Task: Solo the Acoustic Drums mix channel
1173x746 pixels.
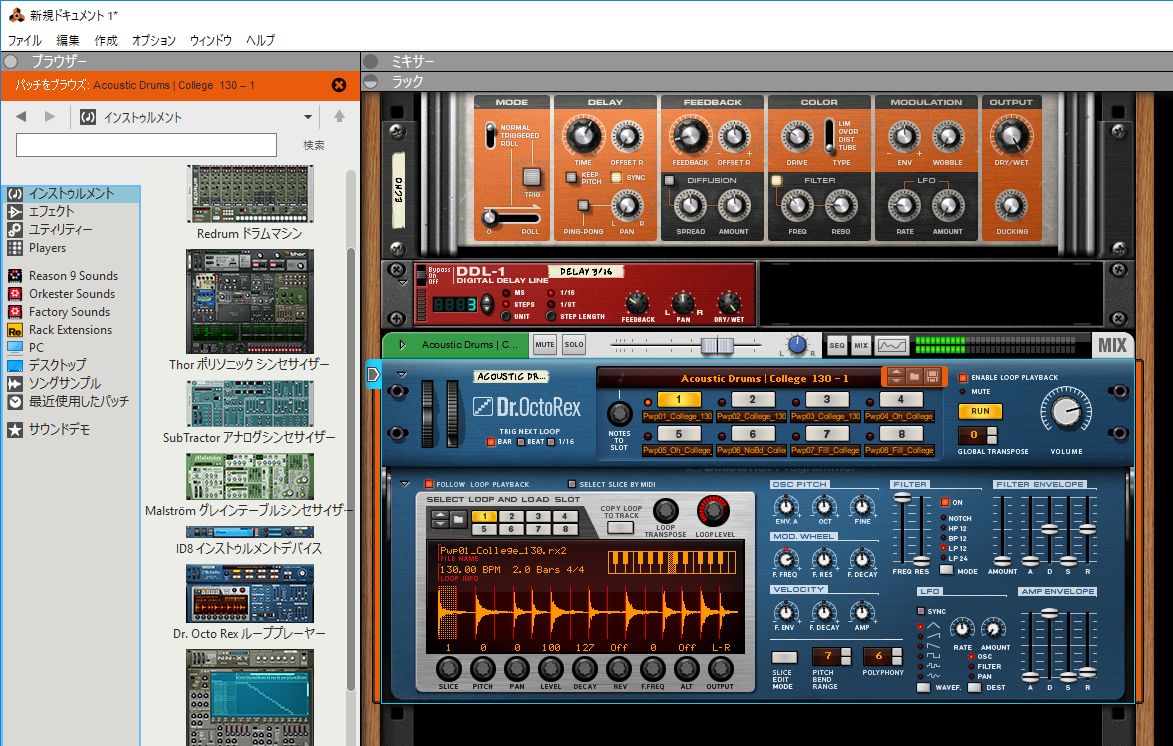Action: (574, 345)
